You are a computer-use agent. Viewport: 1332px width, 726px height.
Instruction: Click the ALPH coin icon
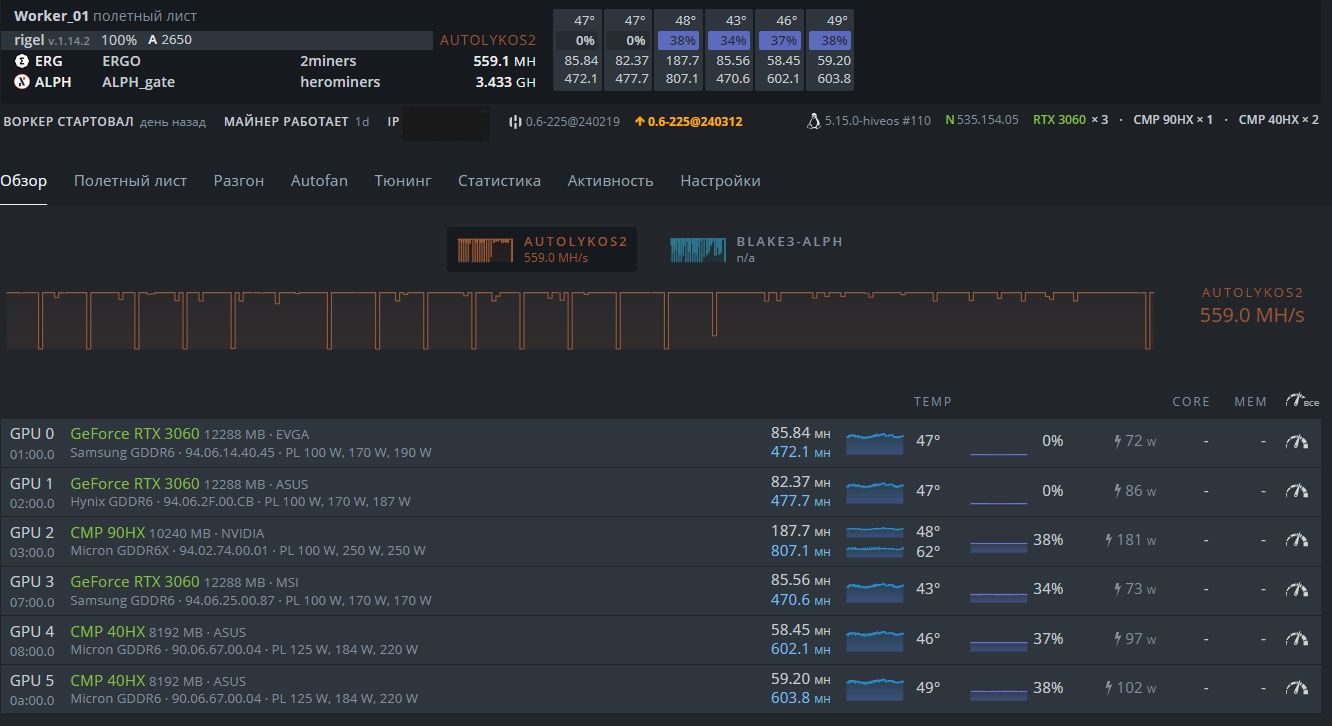pyautogui.click(x=22, y=82)
